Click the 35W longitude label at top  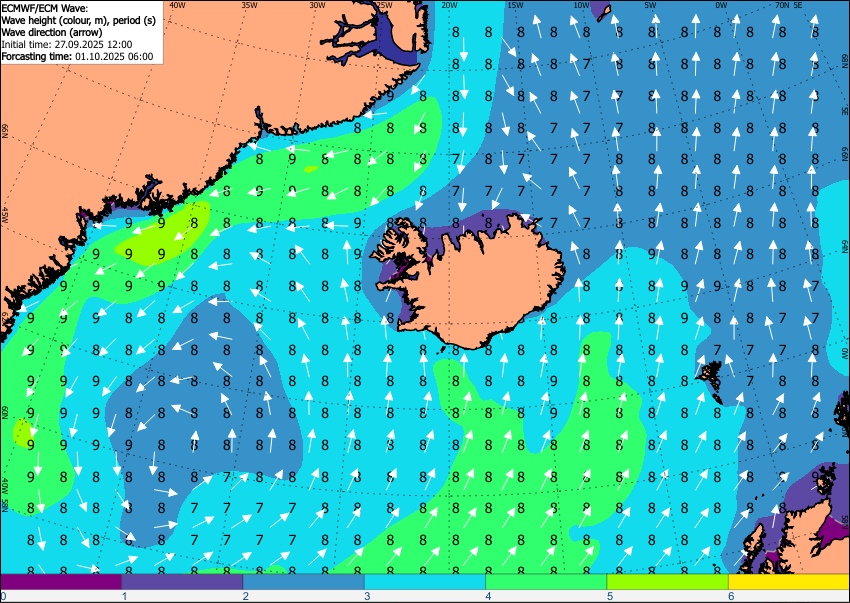point(249,5)
